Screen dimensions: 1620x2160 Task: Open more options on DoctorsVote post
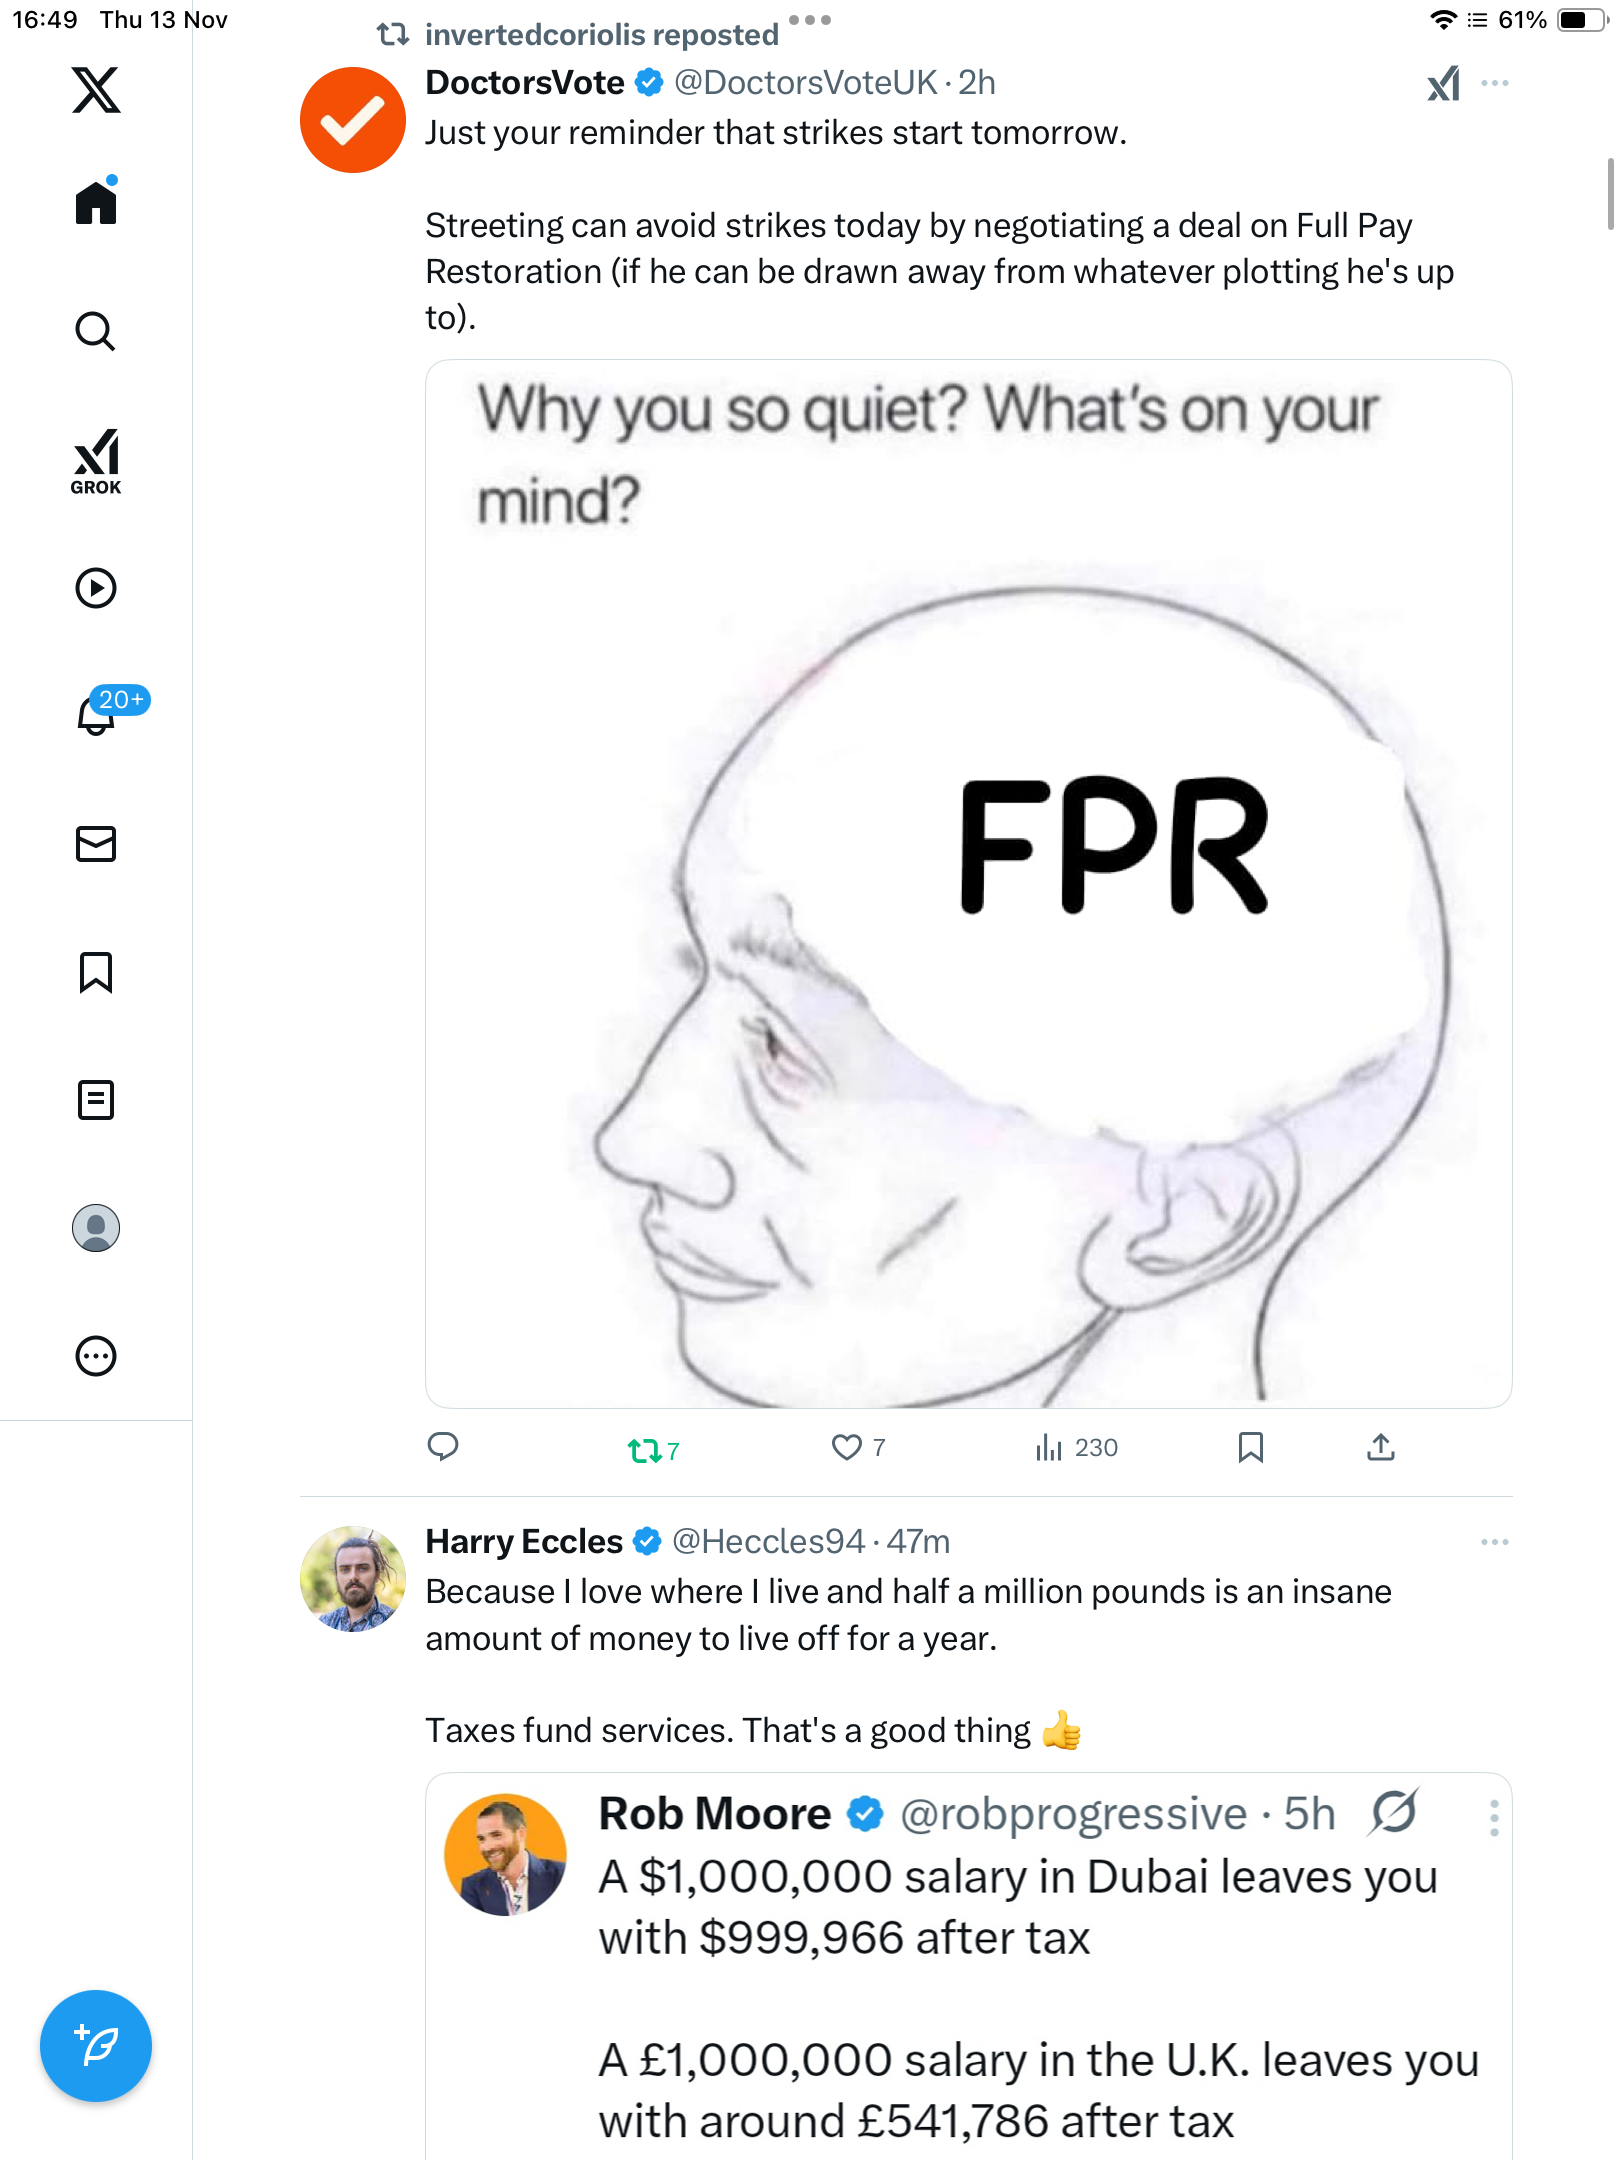1494,84
